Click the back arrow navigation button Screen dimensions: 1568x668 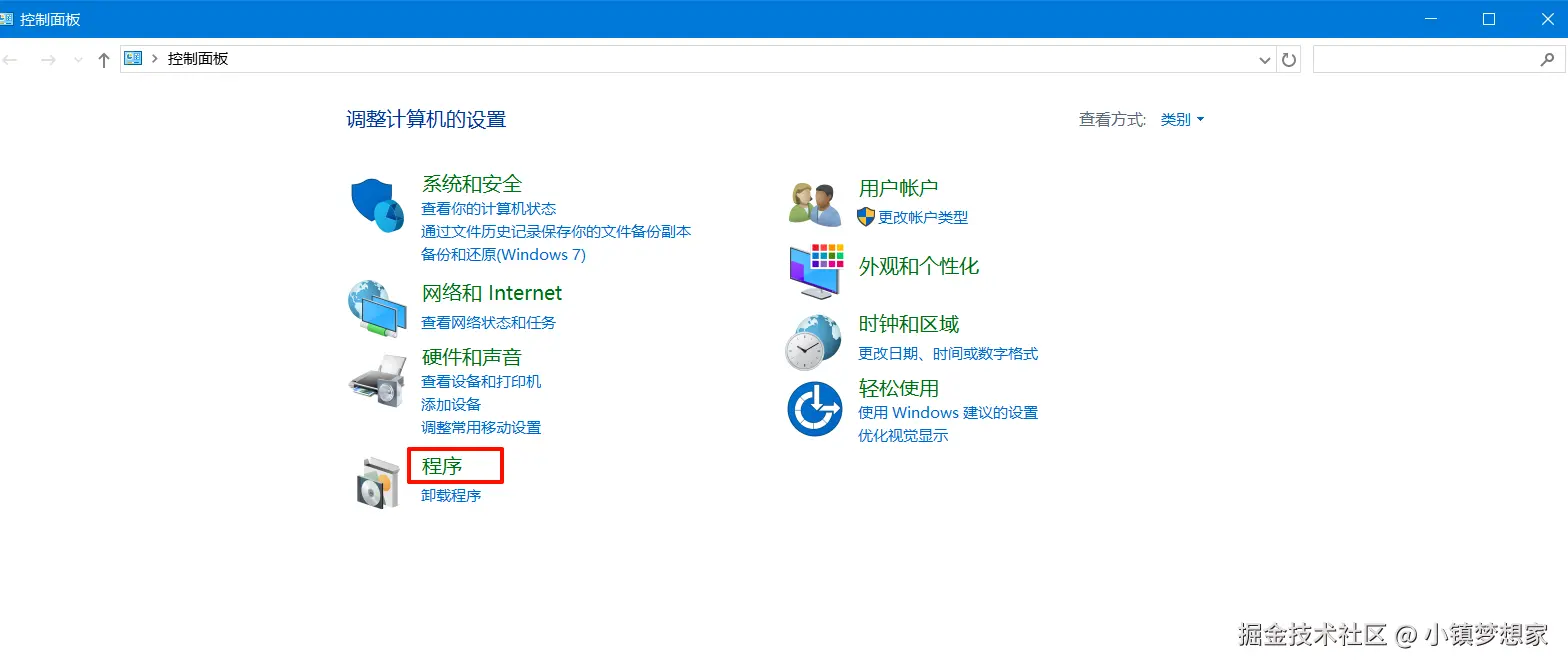pos(11,60)
